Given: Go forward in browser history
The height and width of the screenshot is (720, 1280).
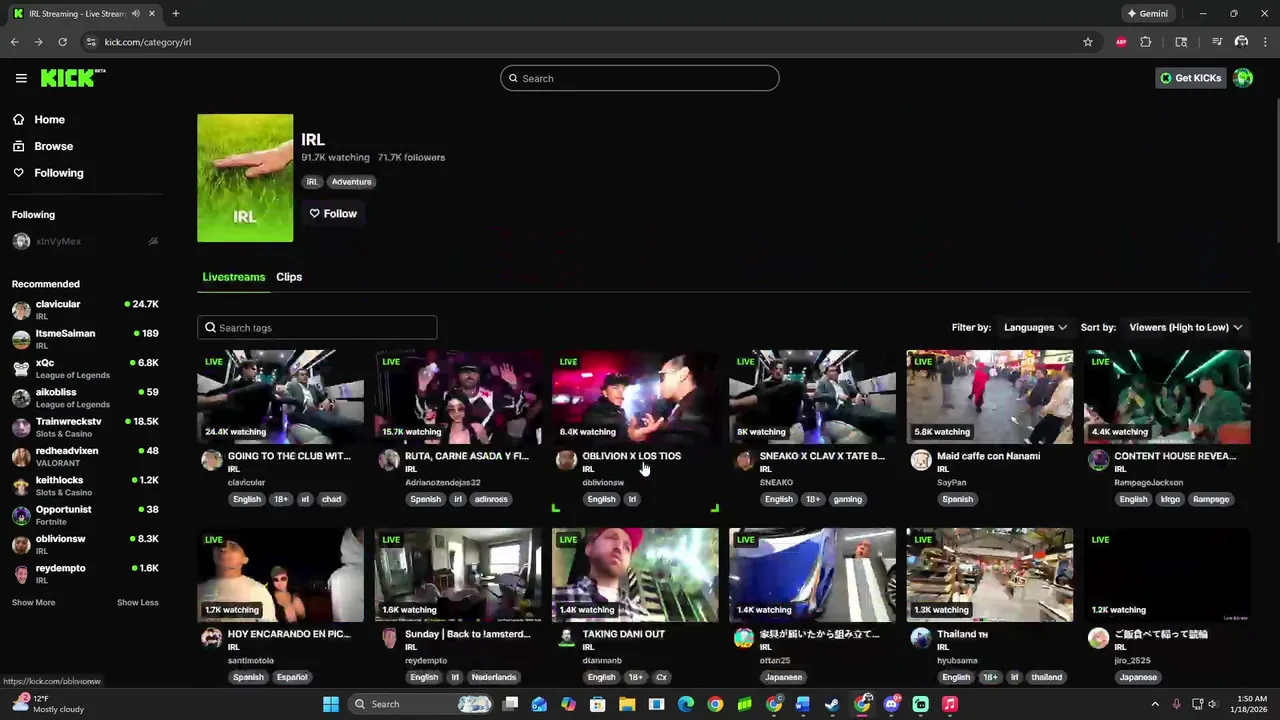Looking at the screenshot, I should pyautogui.click(x=38, y=42).
